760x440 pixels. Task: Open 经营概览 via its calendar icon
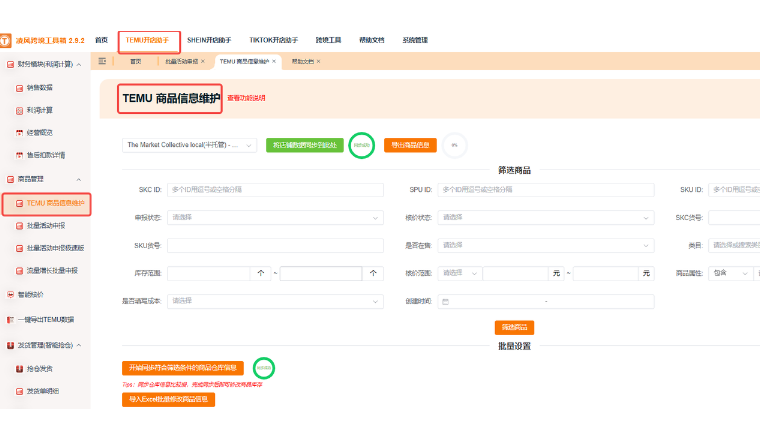(x=19, y=133)
